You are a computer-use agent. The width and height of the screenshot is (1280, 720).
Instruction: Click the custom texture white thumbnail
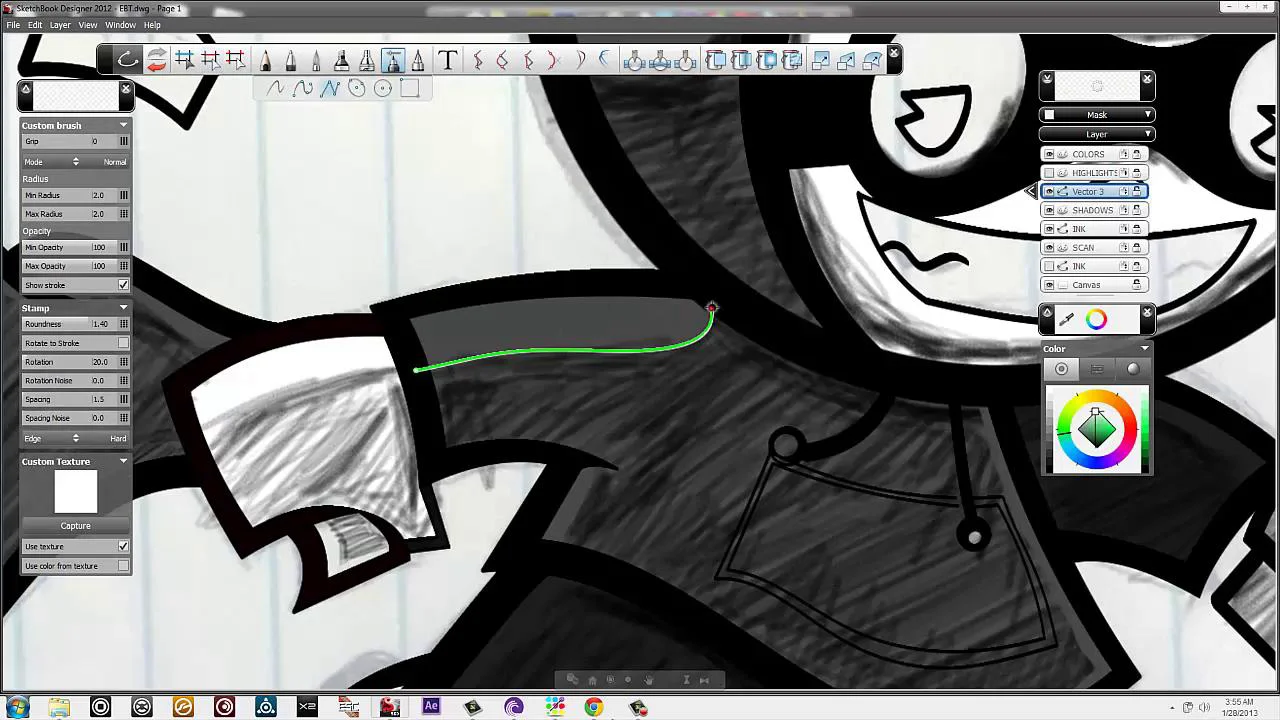(76, 492)
